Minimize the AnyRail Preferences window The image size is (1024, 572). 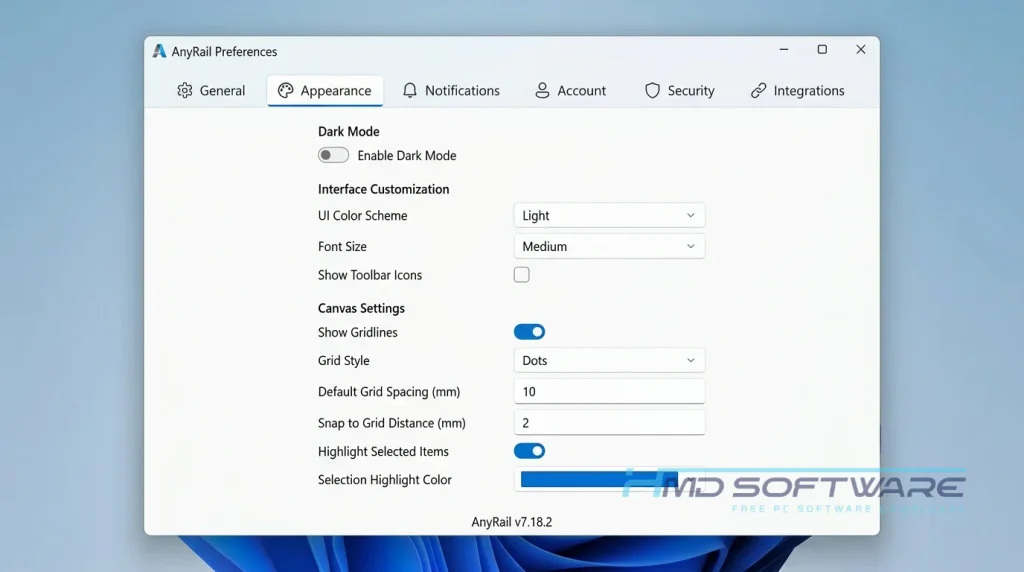tap(784, 50)
